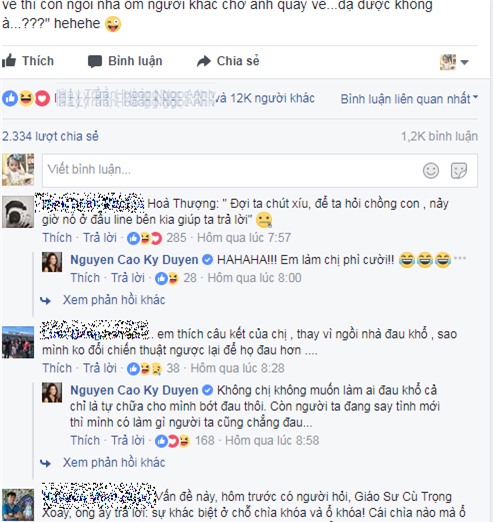Click the Thích thumbs-up icon on the post
The image size is (493, 522).
click(x=9, y=61)
